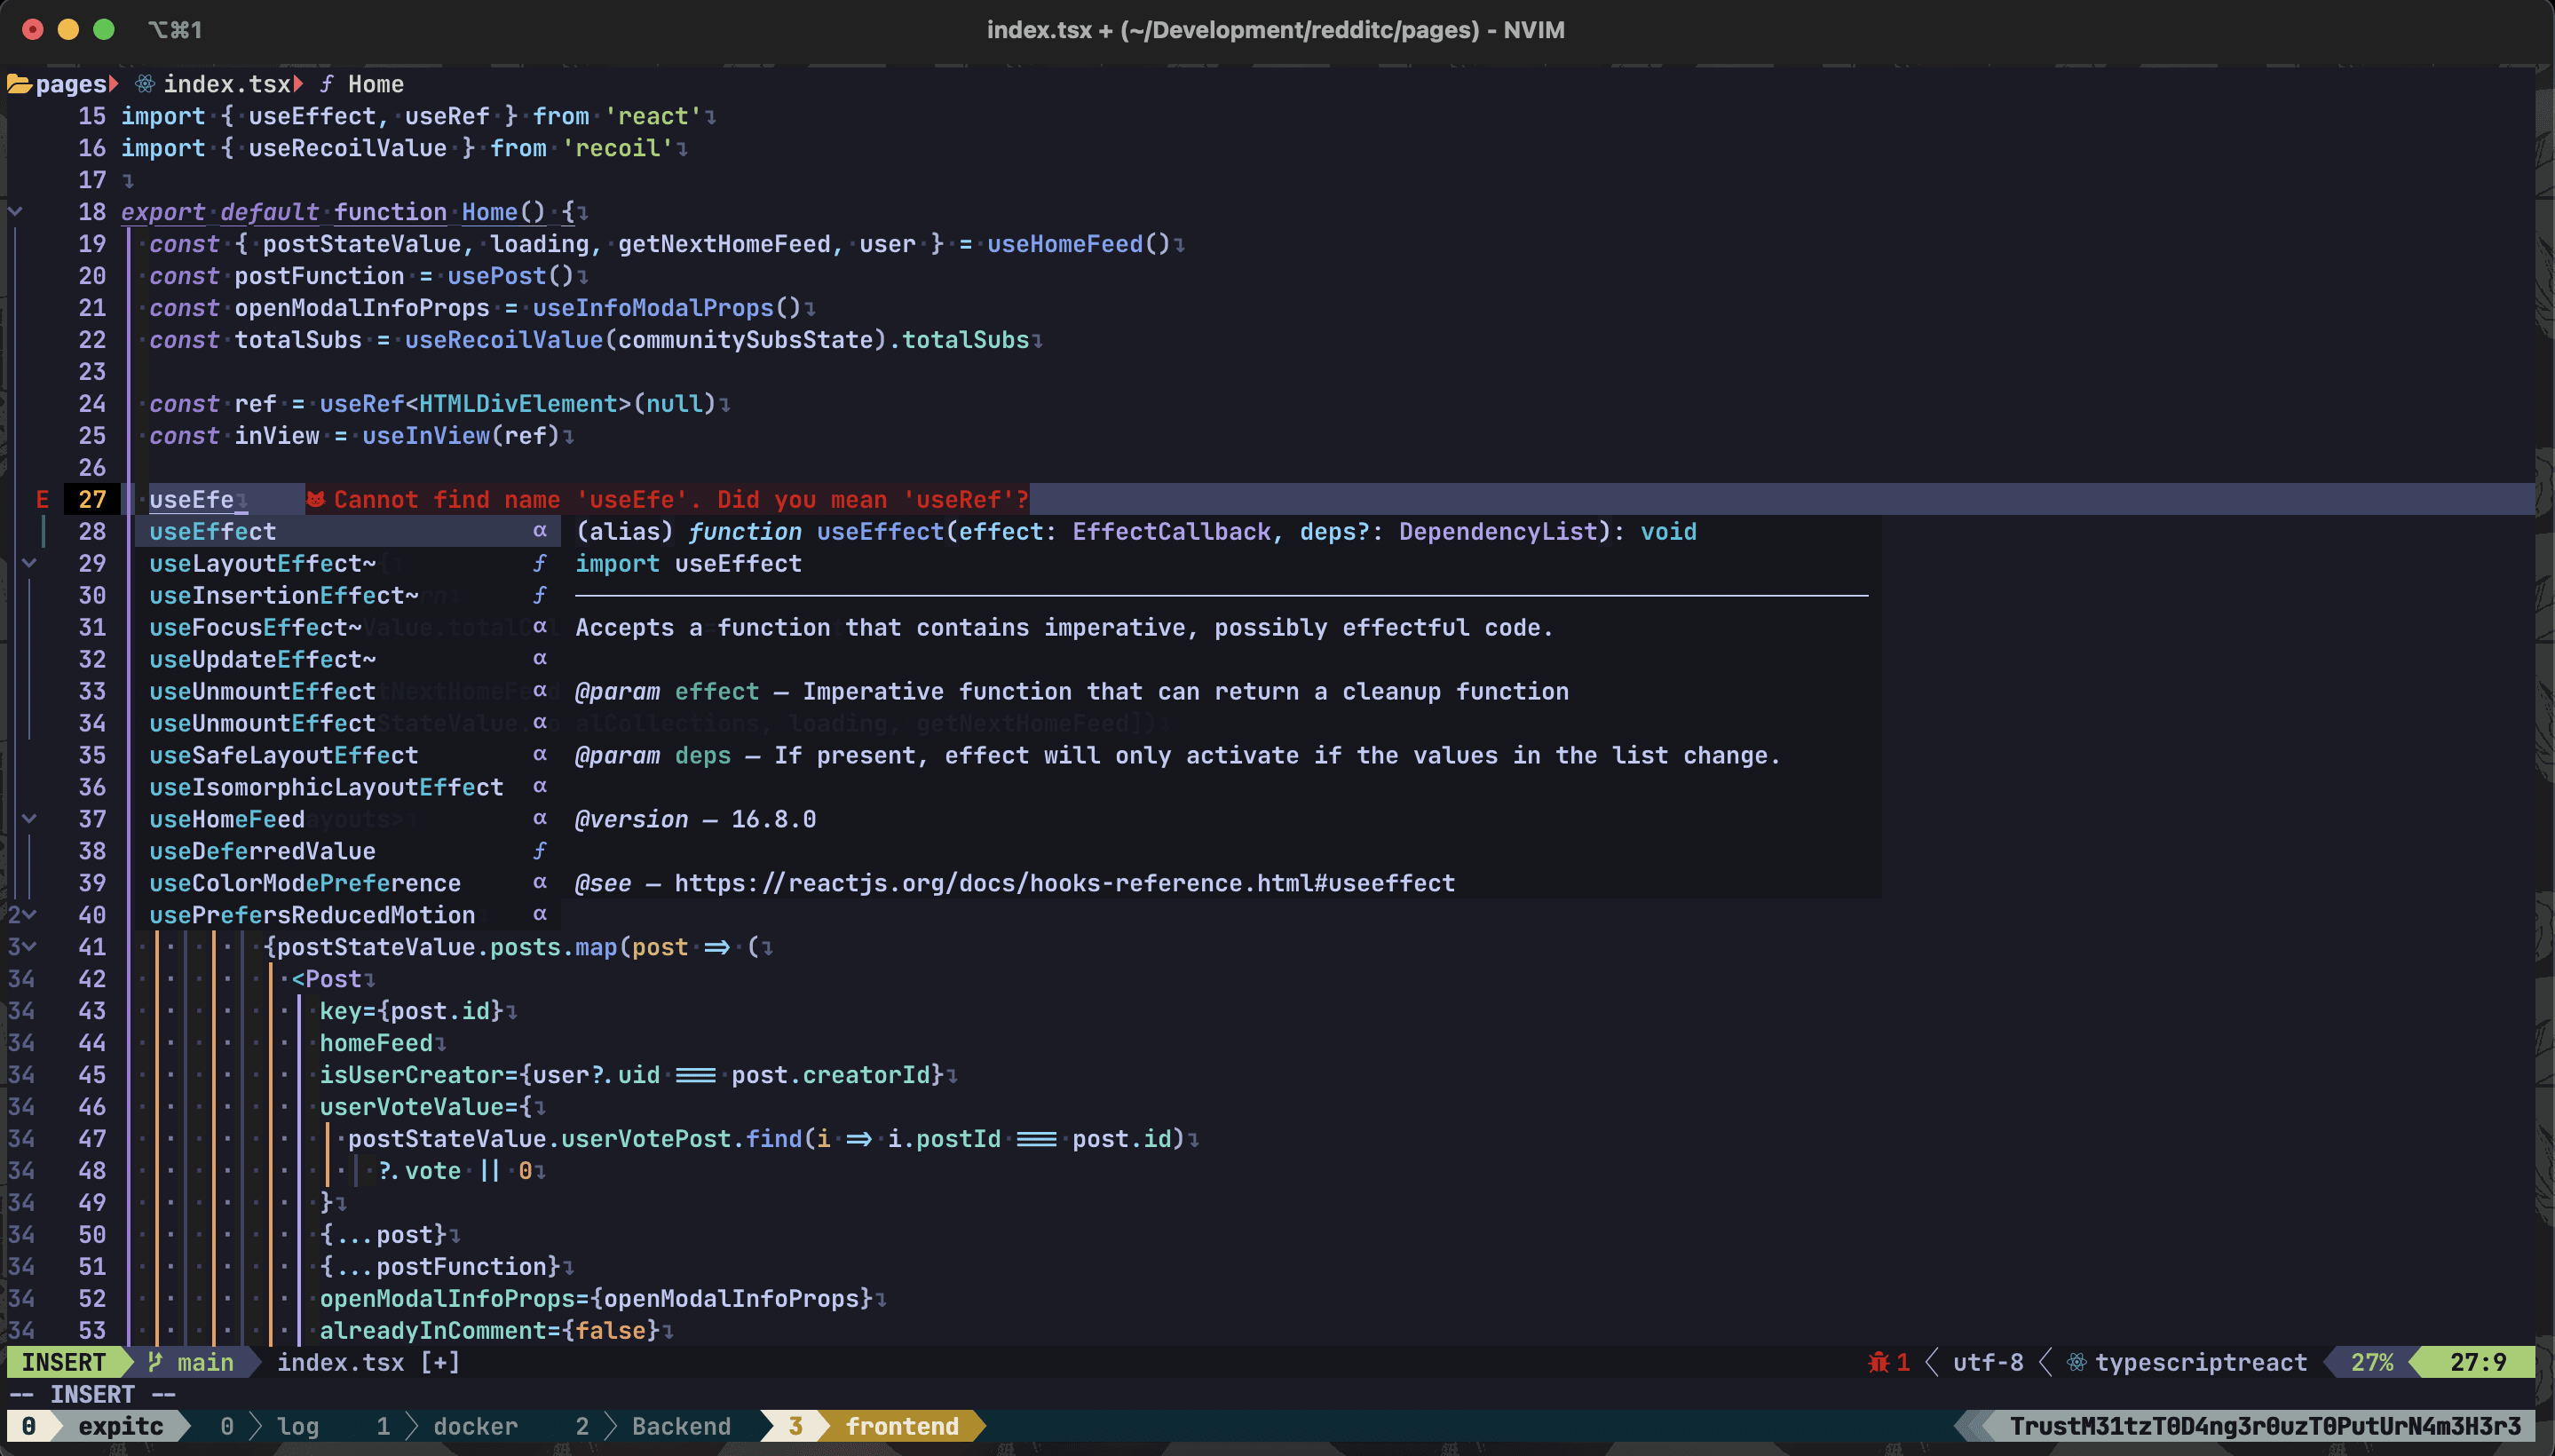Open the reactjs.org hooks-reference link
The height and width of the screenshot is (1456, 2555).
pyautogui.click(x=1064, y=883)
